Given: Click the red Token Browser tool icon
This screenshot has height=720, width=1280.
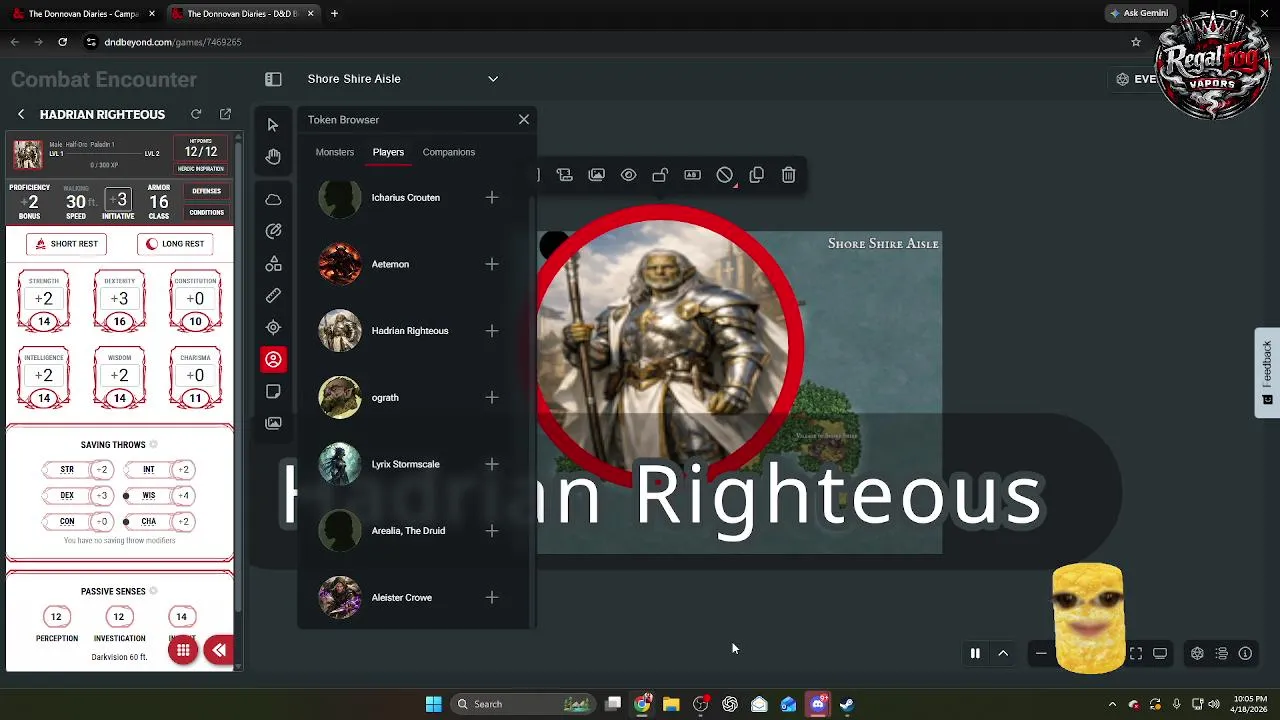Looking at the screenshot, I should [273, 359].
